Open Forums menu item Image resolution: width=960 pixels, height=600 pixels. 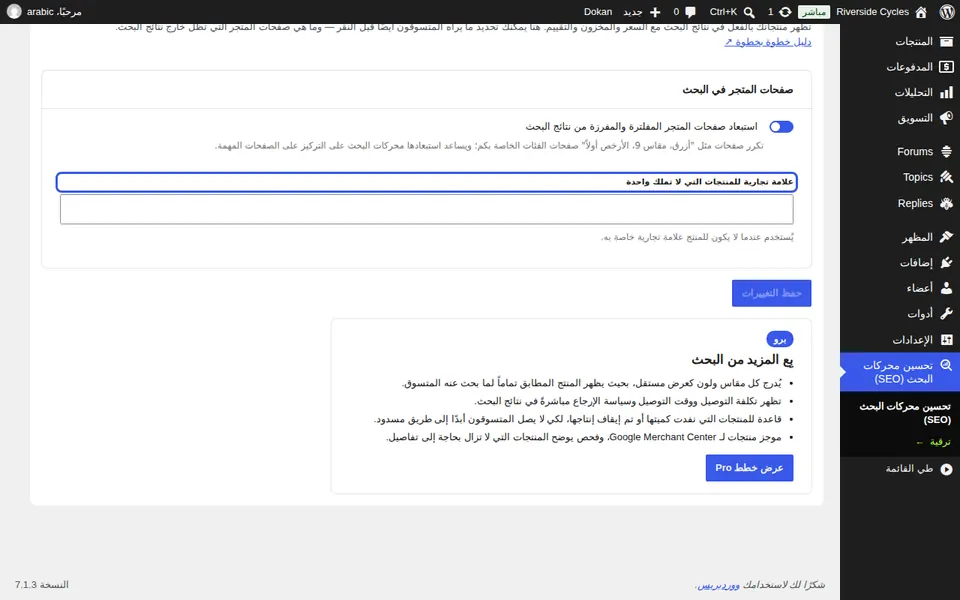900,151
